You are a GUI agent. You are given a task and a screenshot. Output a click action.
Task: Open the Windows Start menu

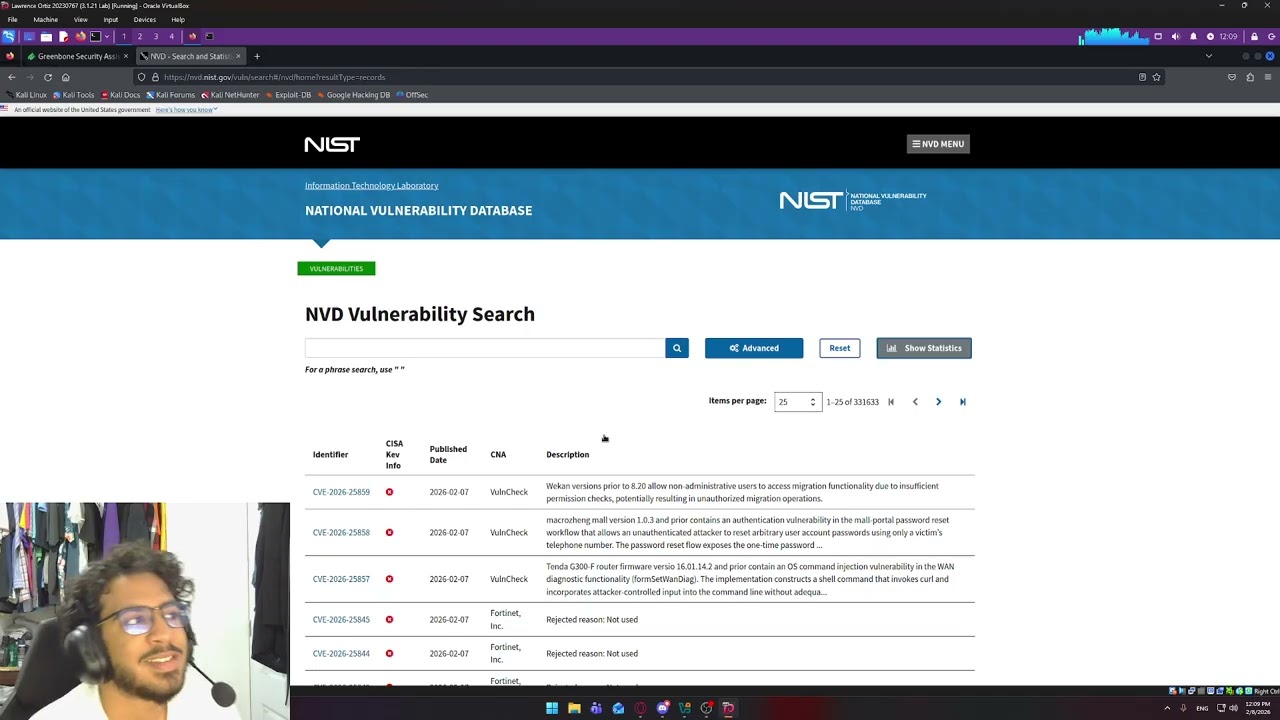[552, 708]
